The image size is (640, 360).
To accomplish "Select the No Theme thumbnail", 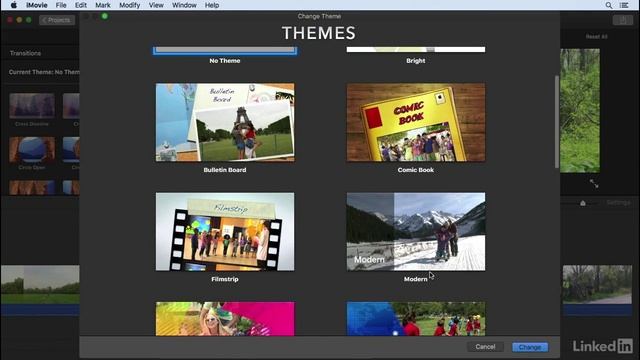I will [225, 51].
